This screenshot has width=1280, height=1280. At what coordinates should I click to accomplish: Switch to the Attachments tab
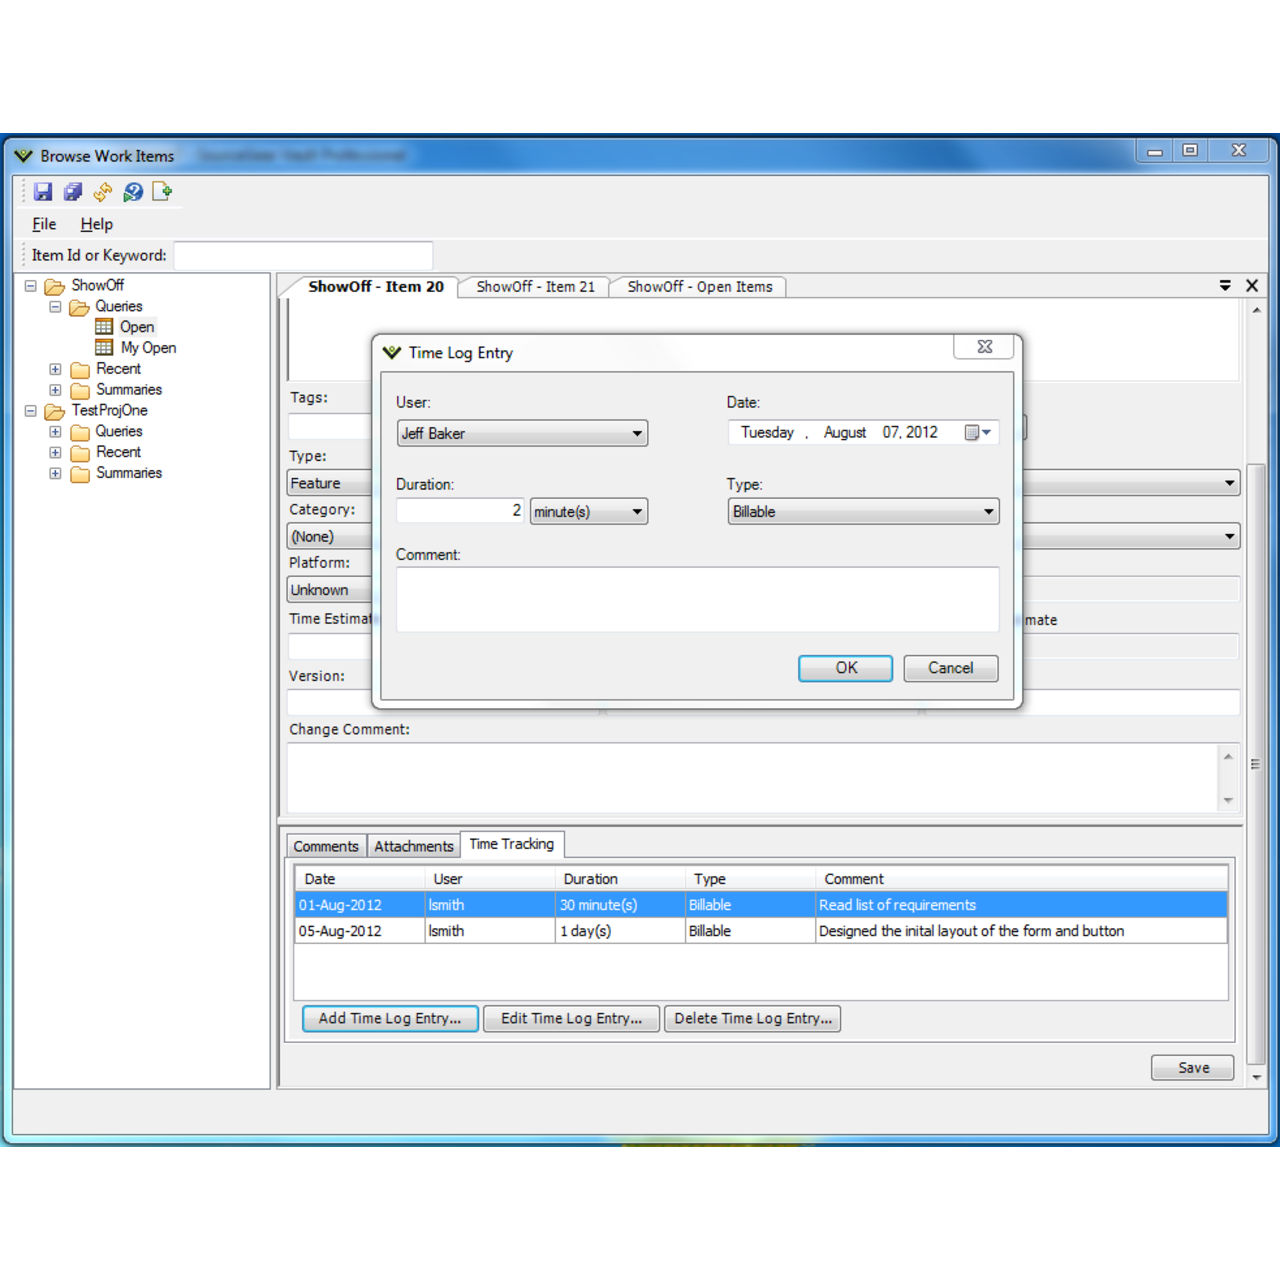413,846
